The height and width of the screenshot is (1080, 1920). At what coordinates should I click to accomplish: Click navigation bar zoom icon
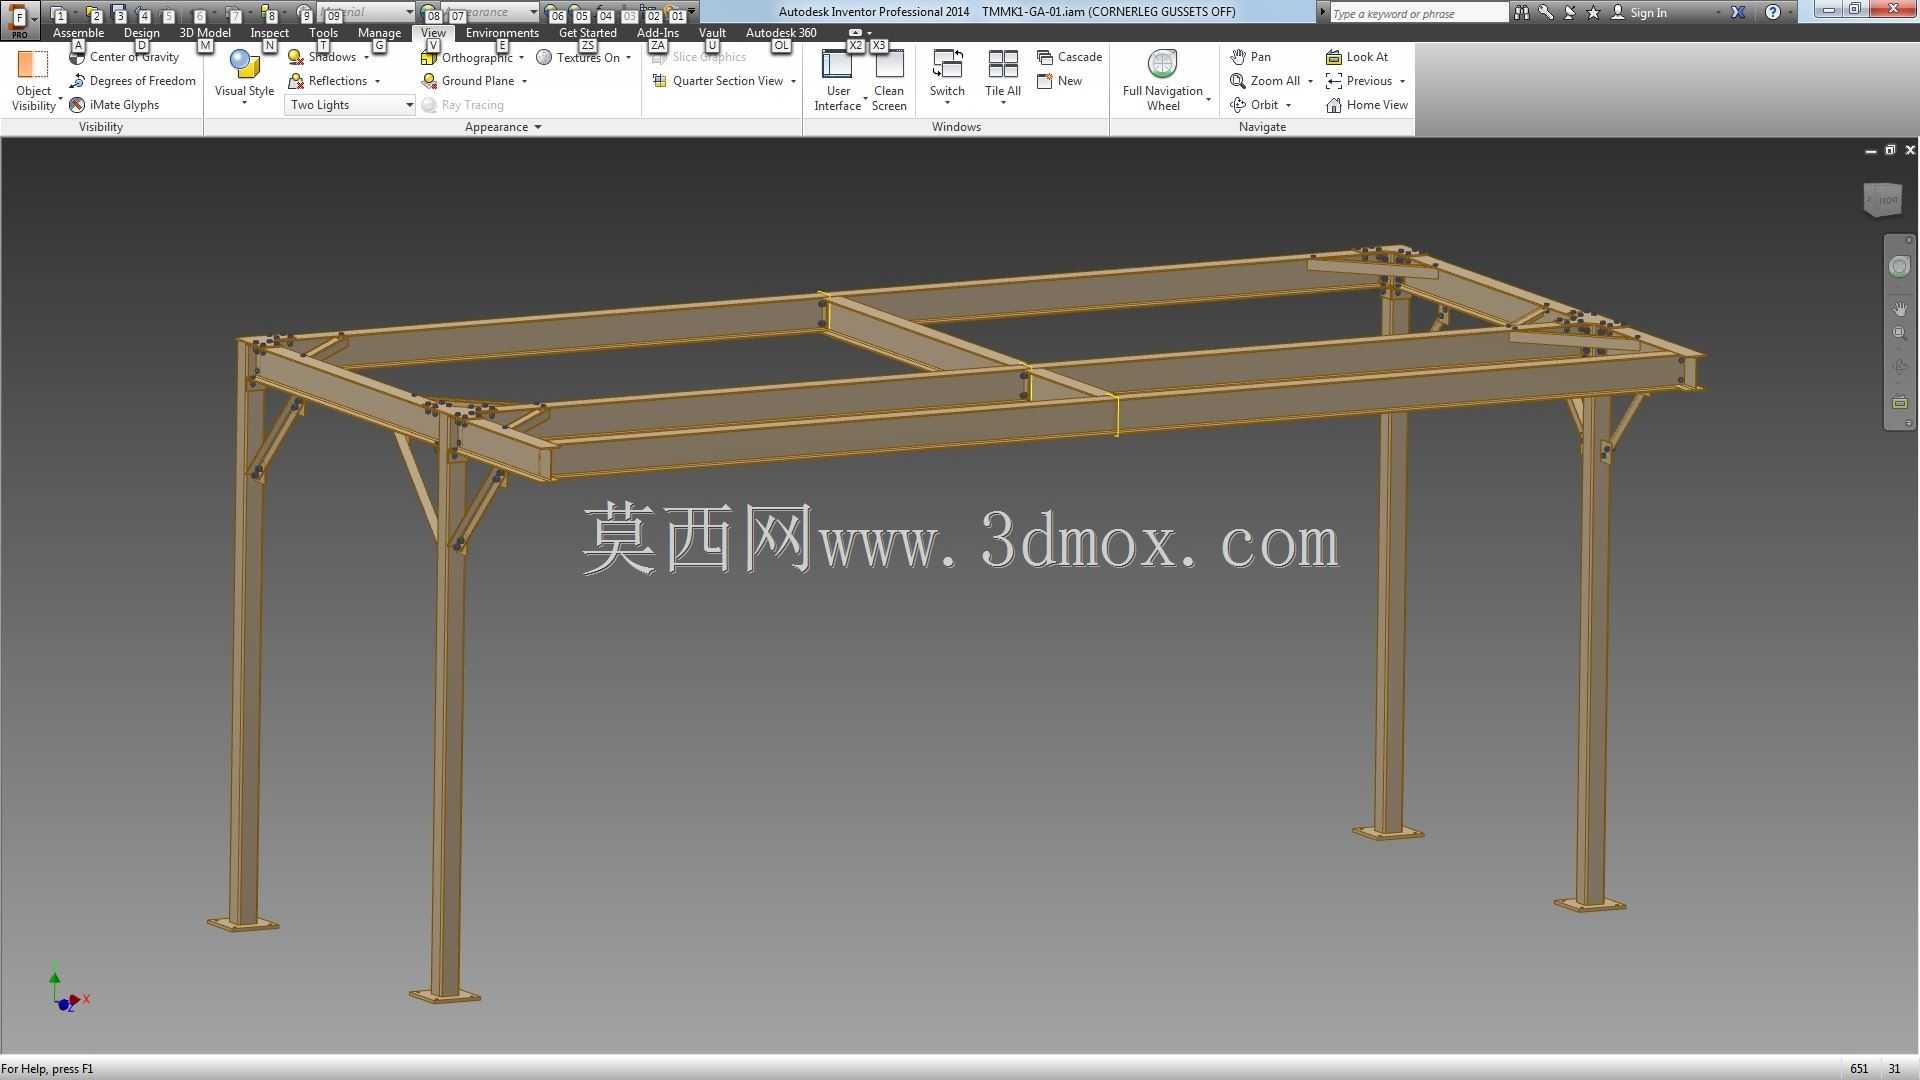[1899, 334]
